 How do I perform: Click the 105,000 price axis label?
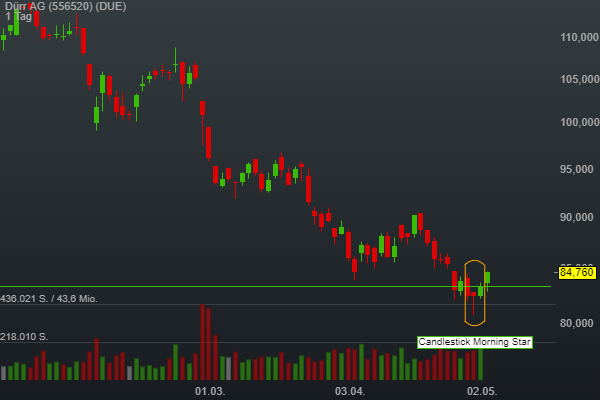[x=579, y=79]
